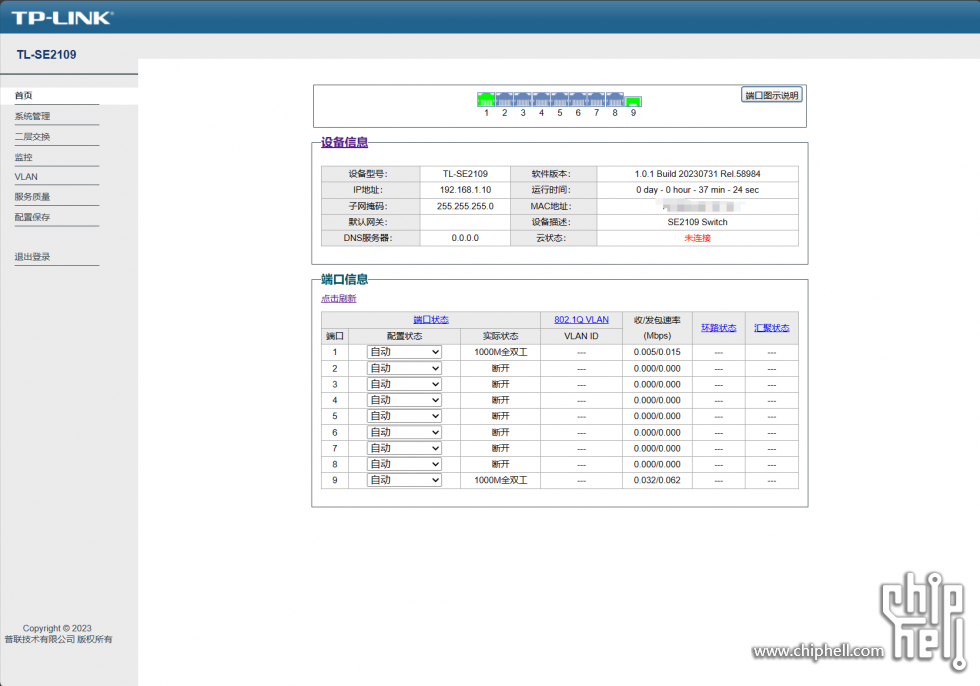Screen dimensions: 980x686
Task: Click SE2109 Switch device description
Action: pyautogui.click(x=698, y=222)
